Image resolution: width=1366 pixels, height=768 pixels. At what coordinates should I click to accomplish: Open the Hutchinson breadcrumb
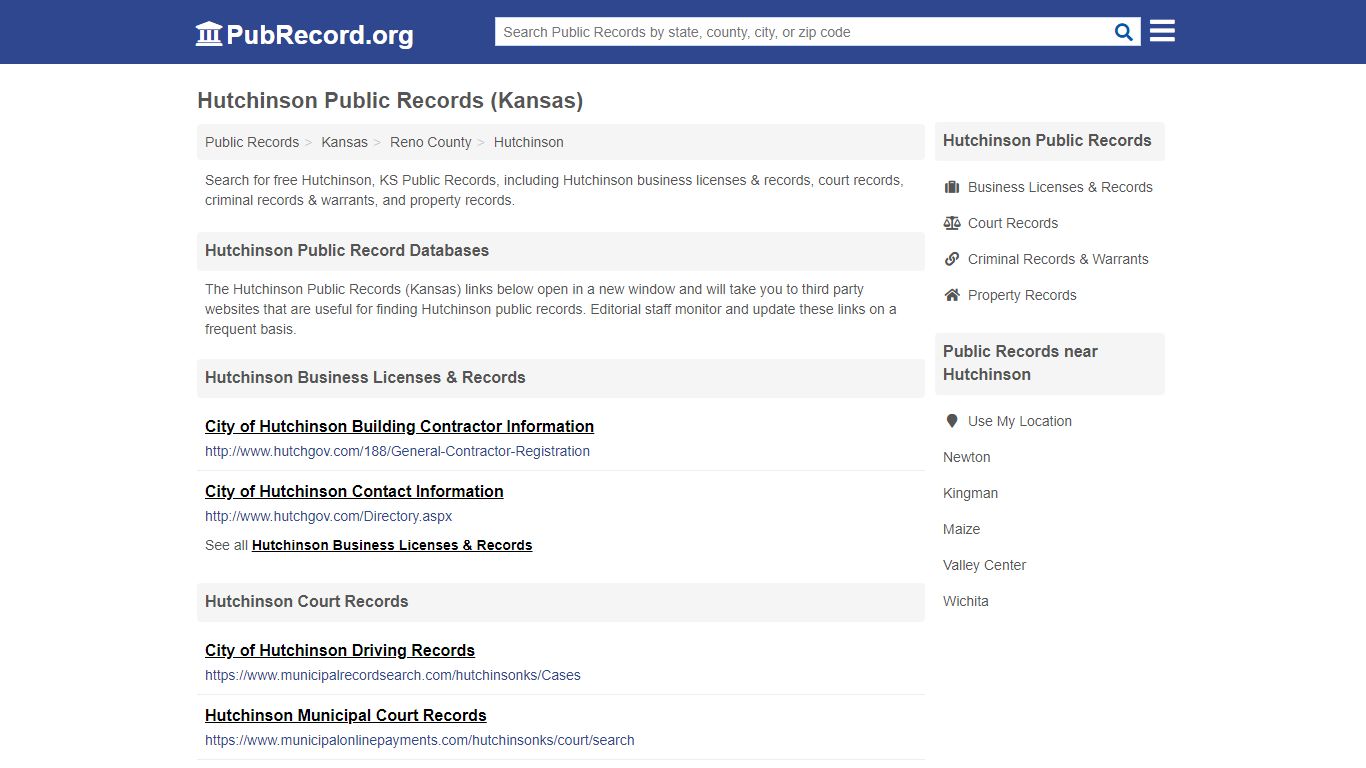pyautogui.click(x=529, y=142)
